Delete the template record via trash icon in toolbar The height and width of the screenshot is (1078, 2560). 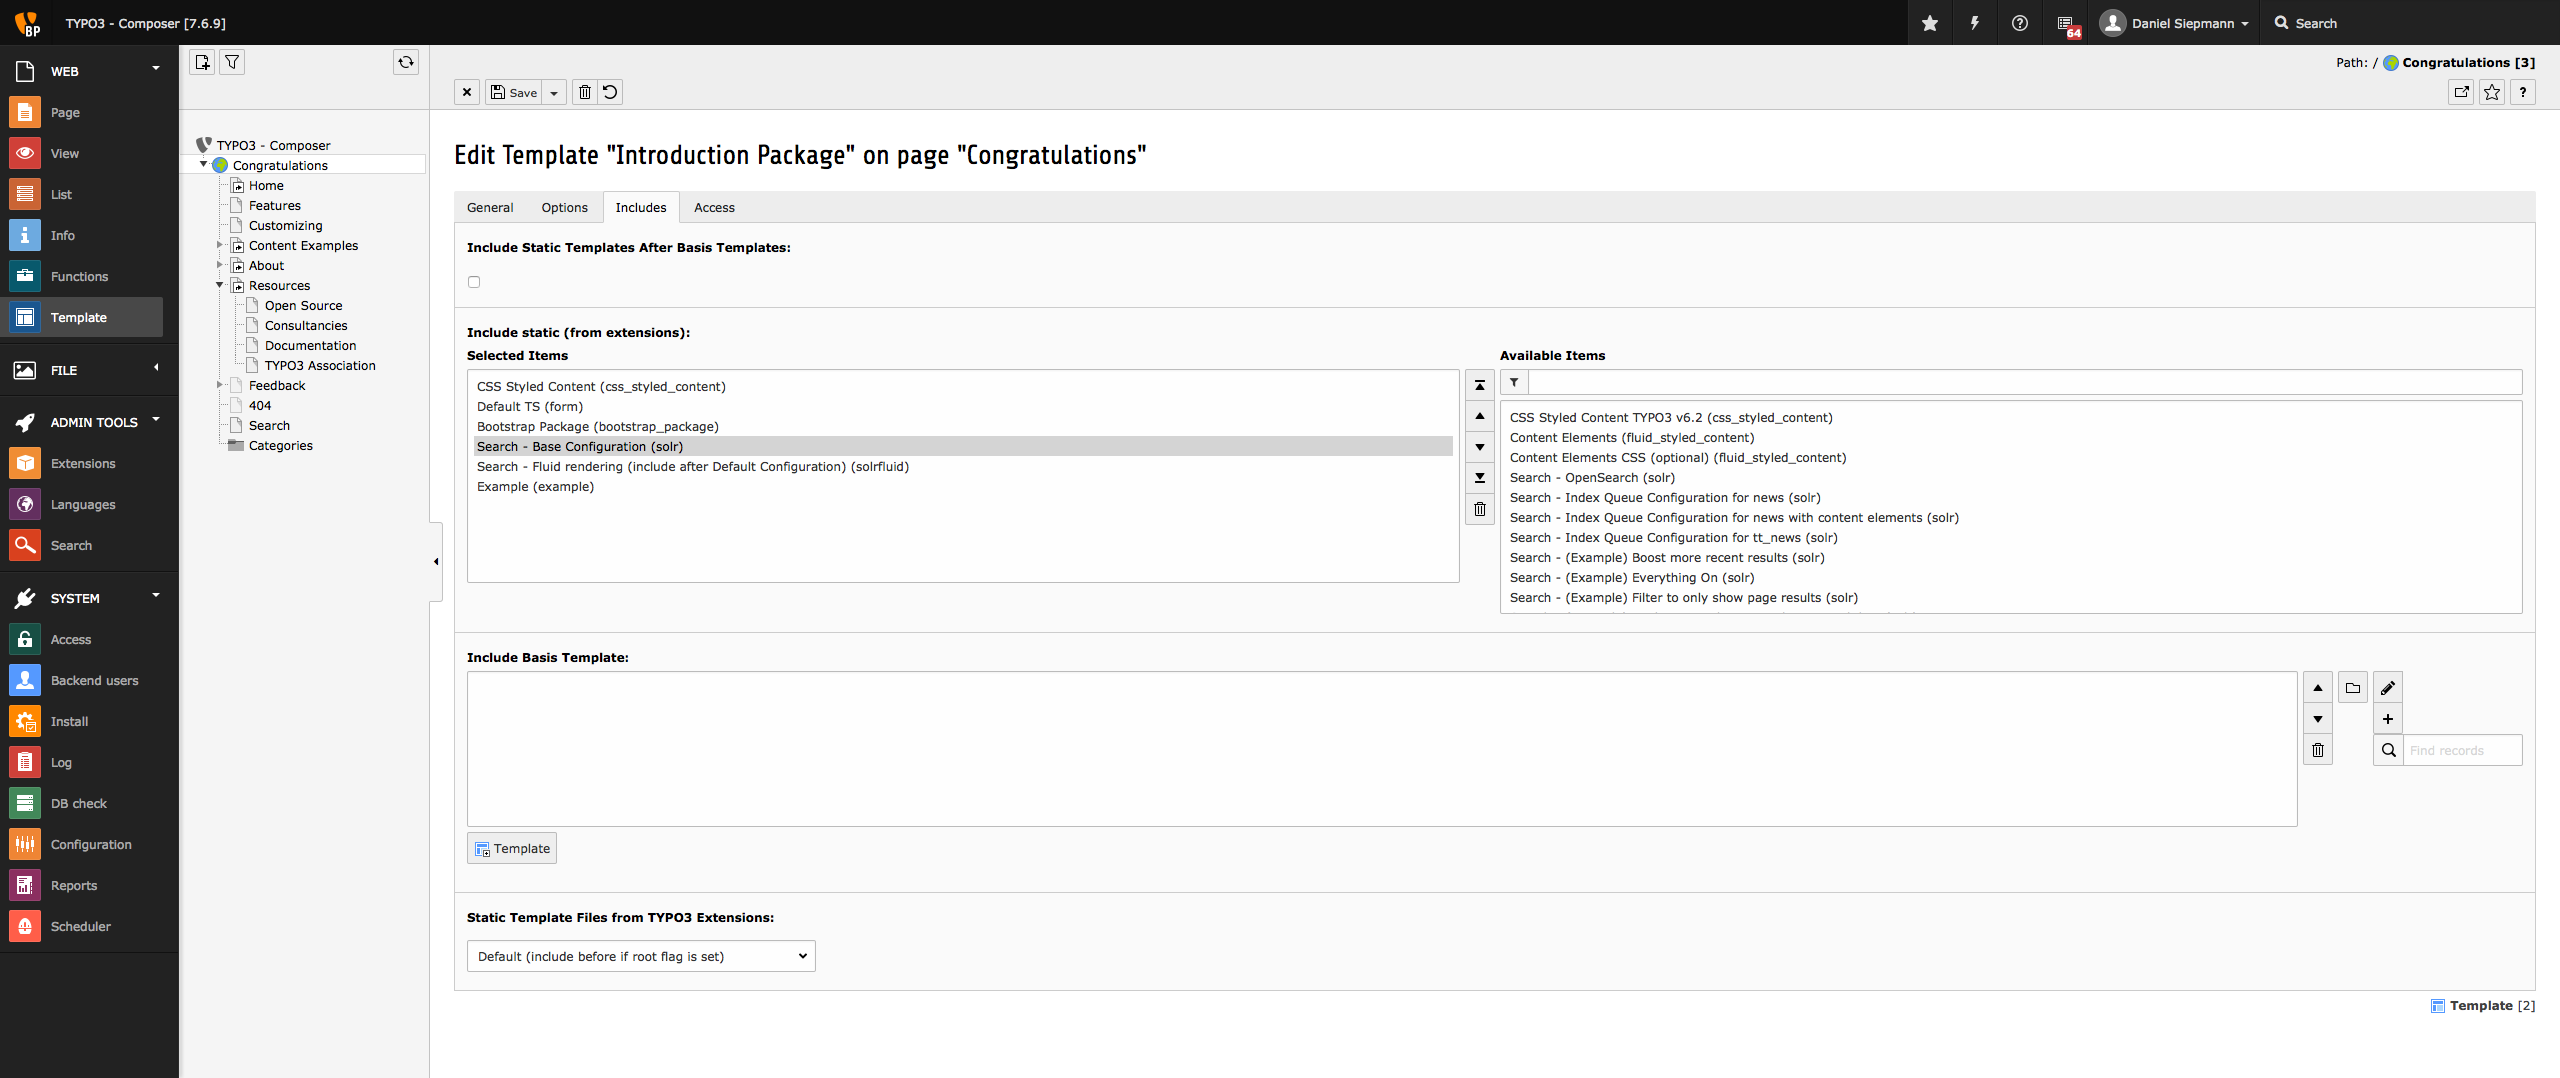tap(585, 92)
